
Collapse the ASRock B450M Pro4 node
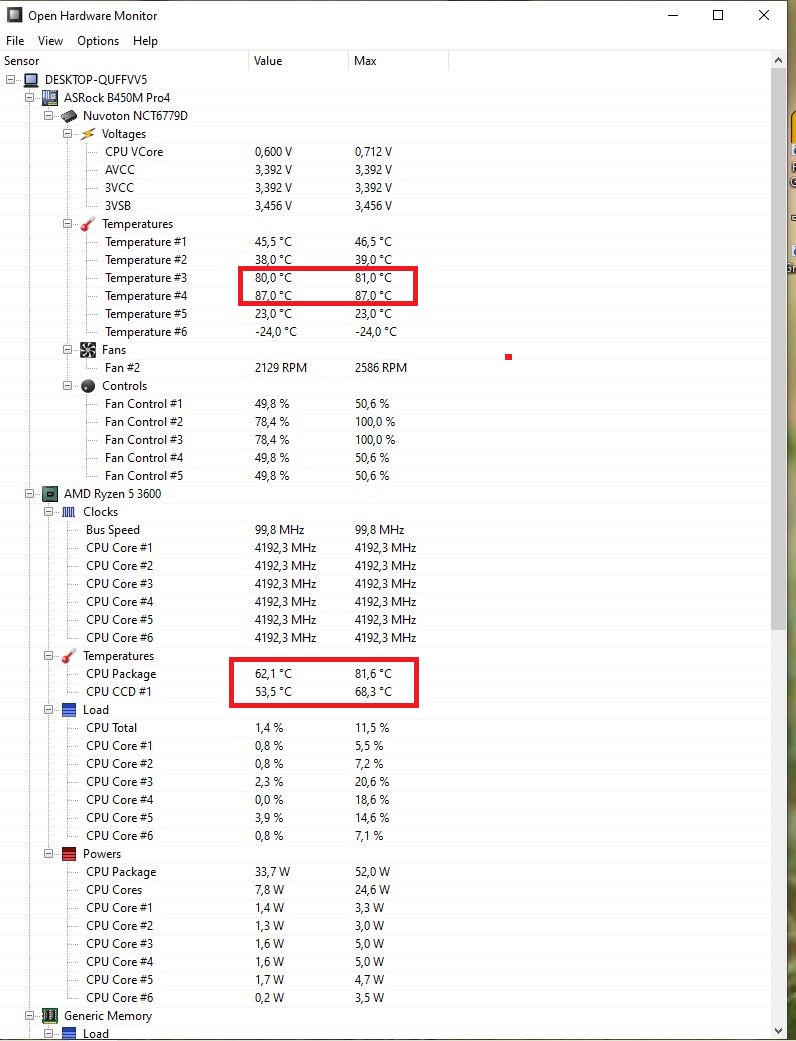[29, 98]
